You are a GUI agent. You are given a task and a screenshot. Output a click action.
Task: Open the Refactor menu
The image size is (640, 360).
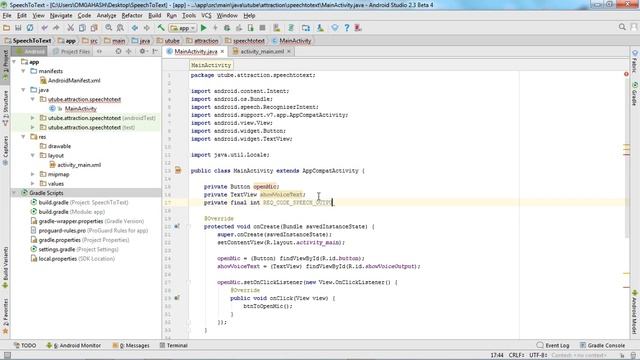click(x=132, y=16)
